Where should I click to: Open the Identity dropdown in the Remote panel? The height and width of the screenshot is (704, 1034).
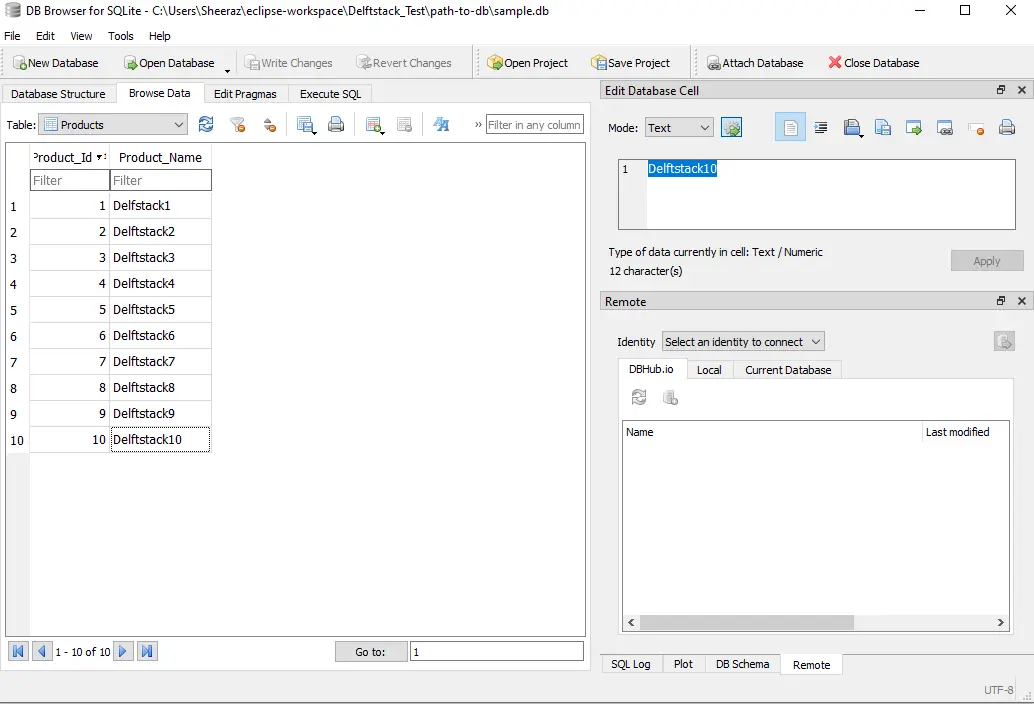tap(743, 342)
